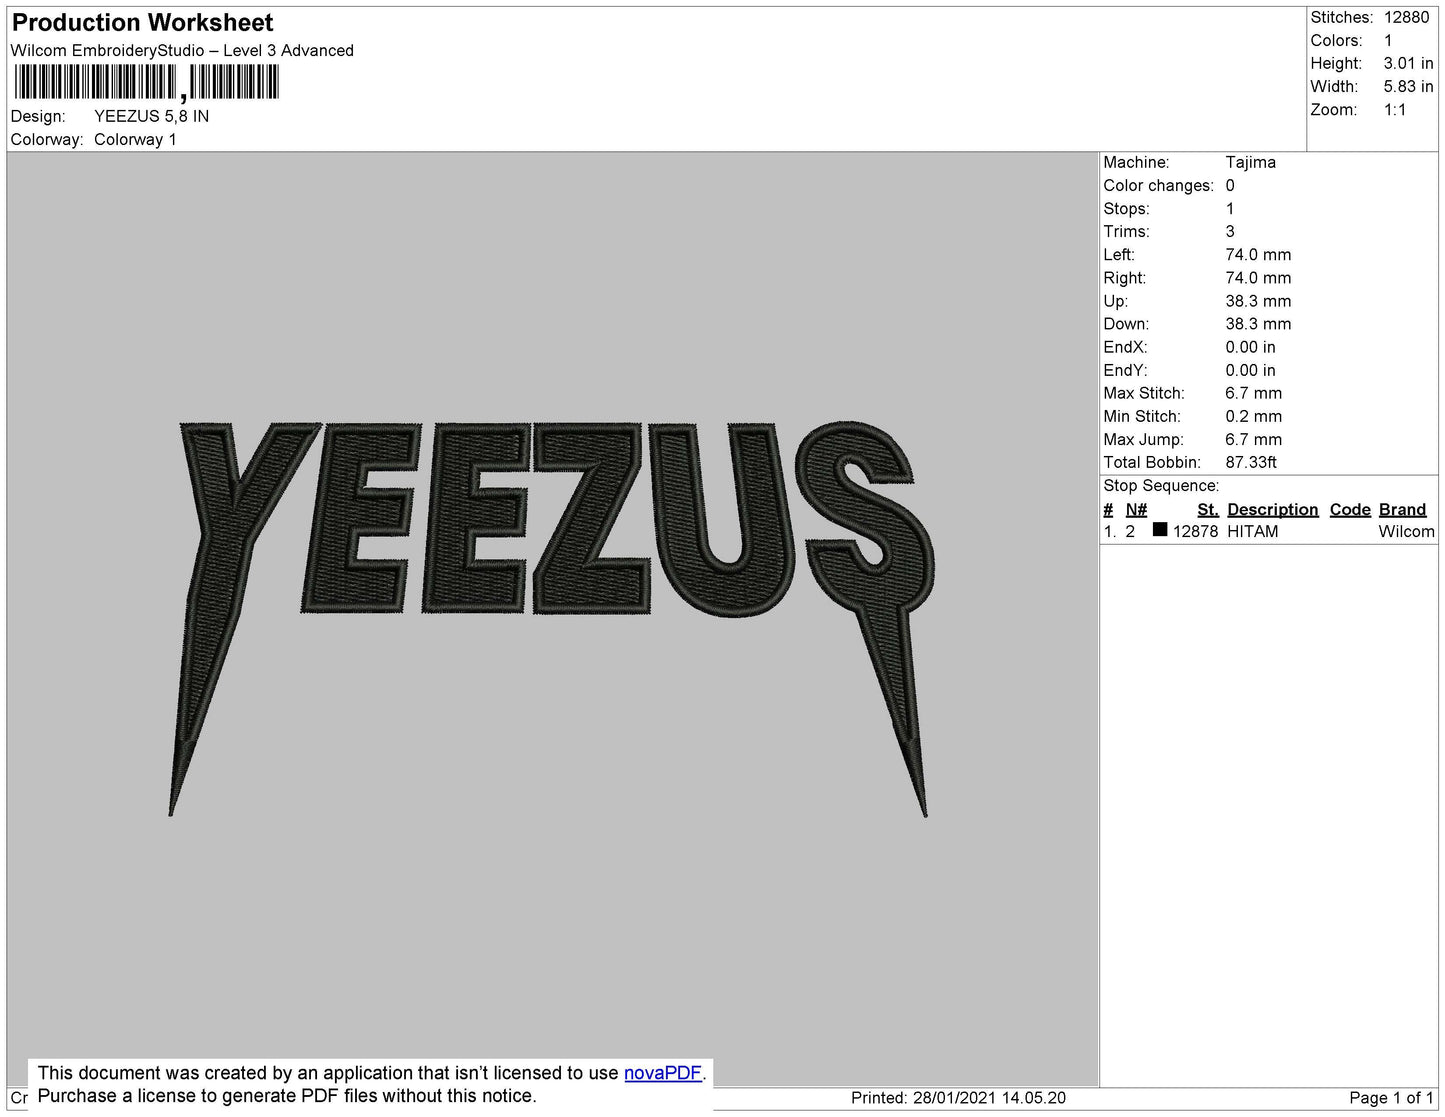Click the stitches count 12880

1406,17
